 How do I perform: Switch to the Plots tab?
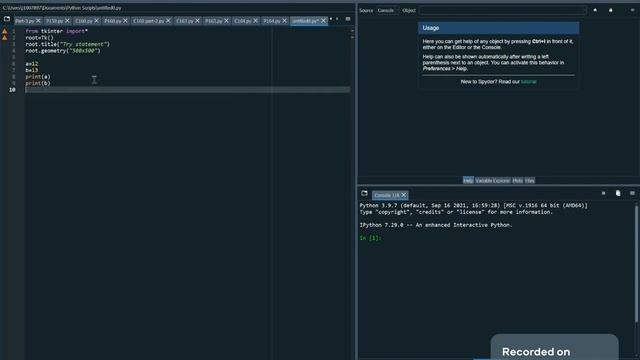point(518,180)
